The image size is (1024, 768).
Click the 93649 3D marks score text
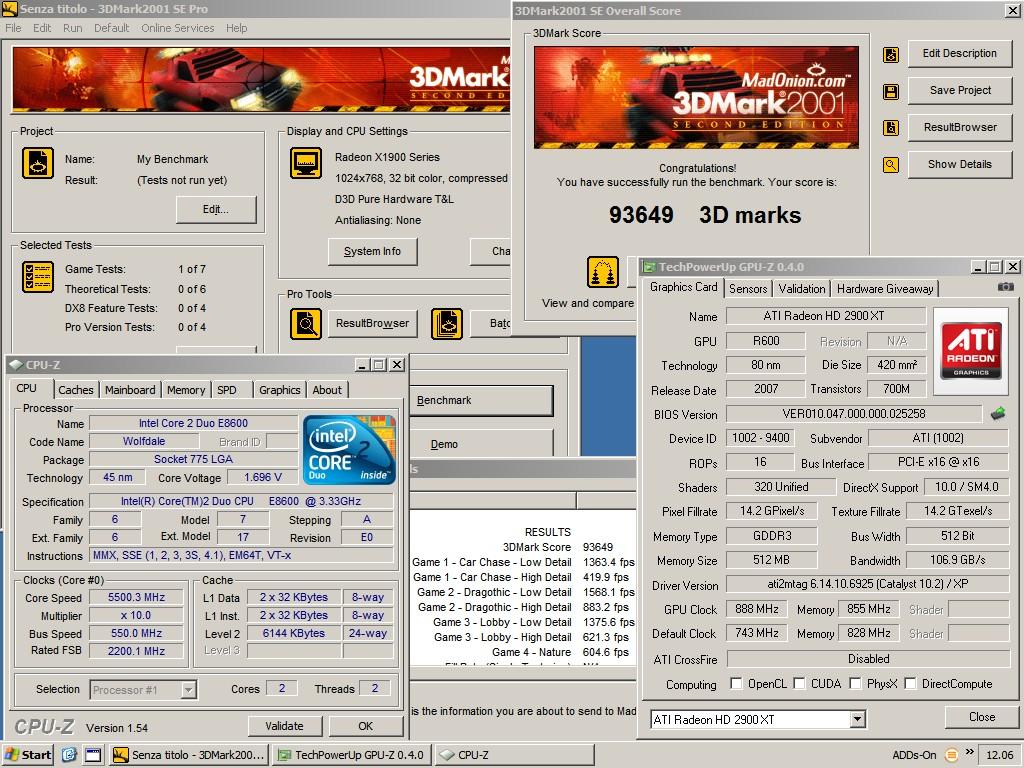click(x=704, y=215)
